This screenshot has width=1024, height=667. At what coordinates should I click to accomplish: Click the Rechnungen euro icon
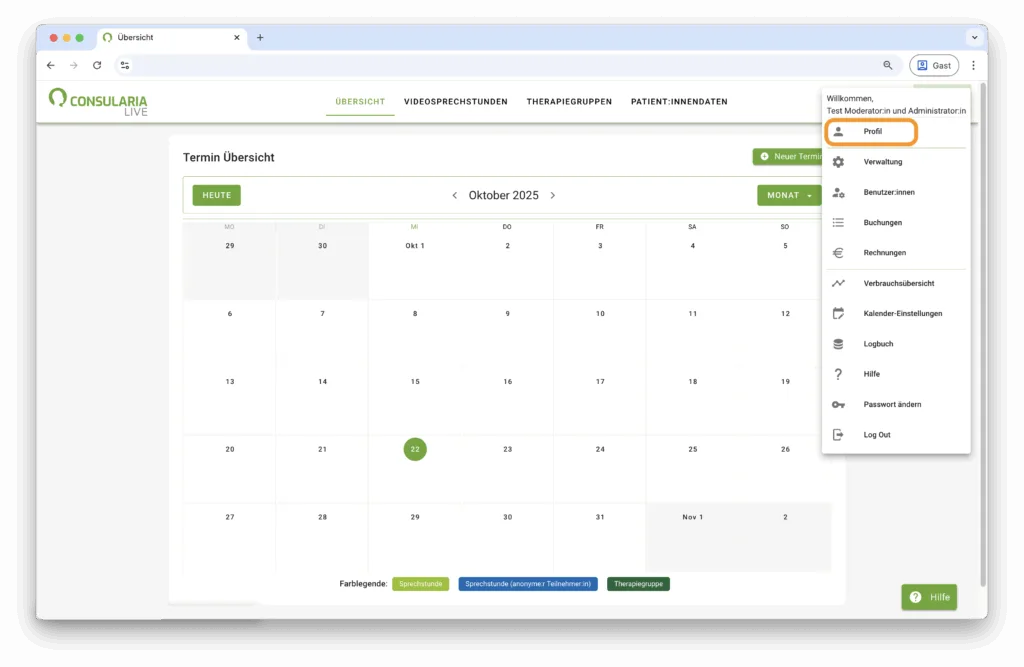(838, 253)
